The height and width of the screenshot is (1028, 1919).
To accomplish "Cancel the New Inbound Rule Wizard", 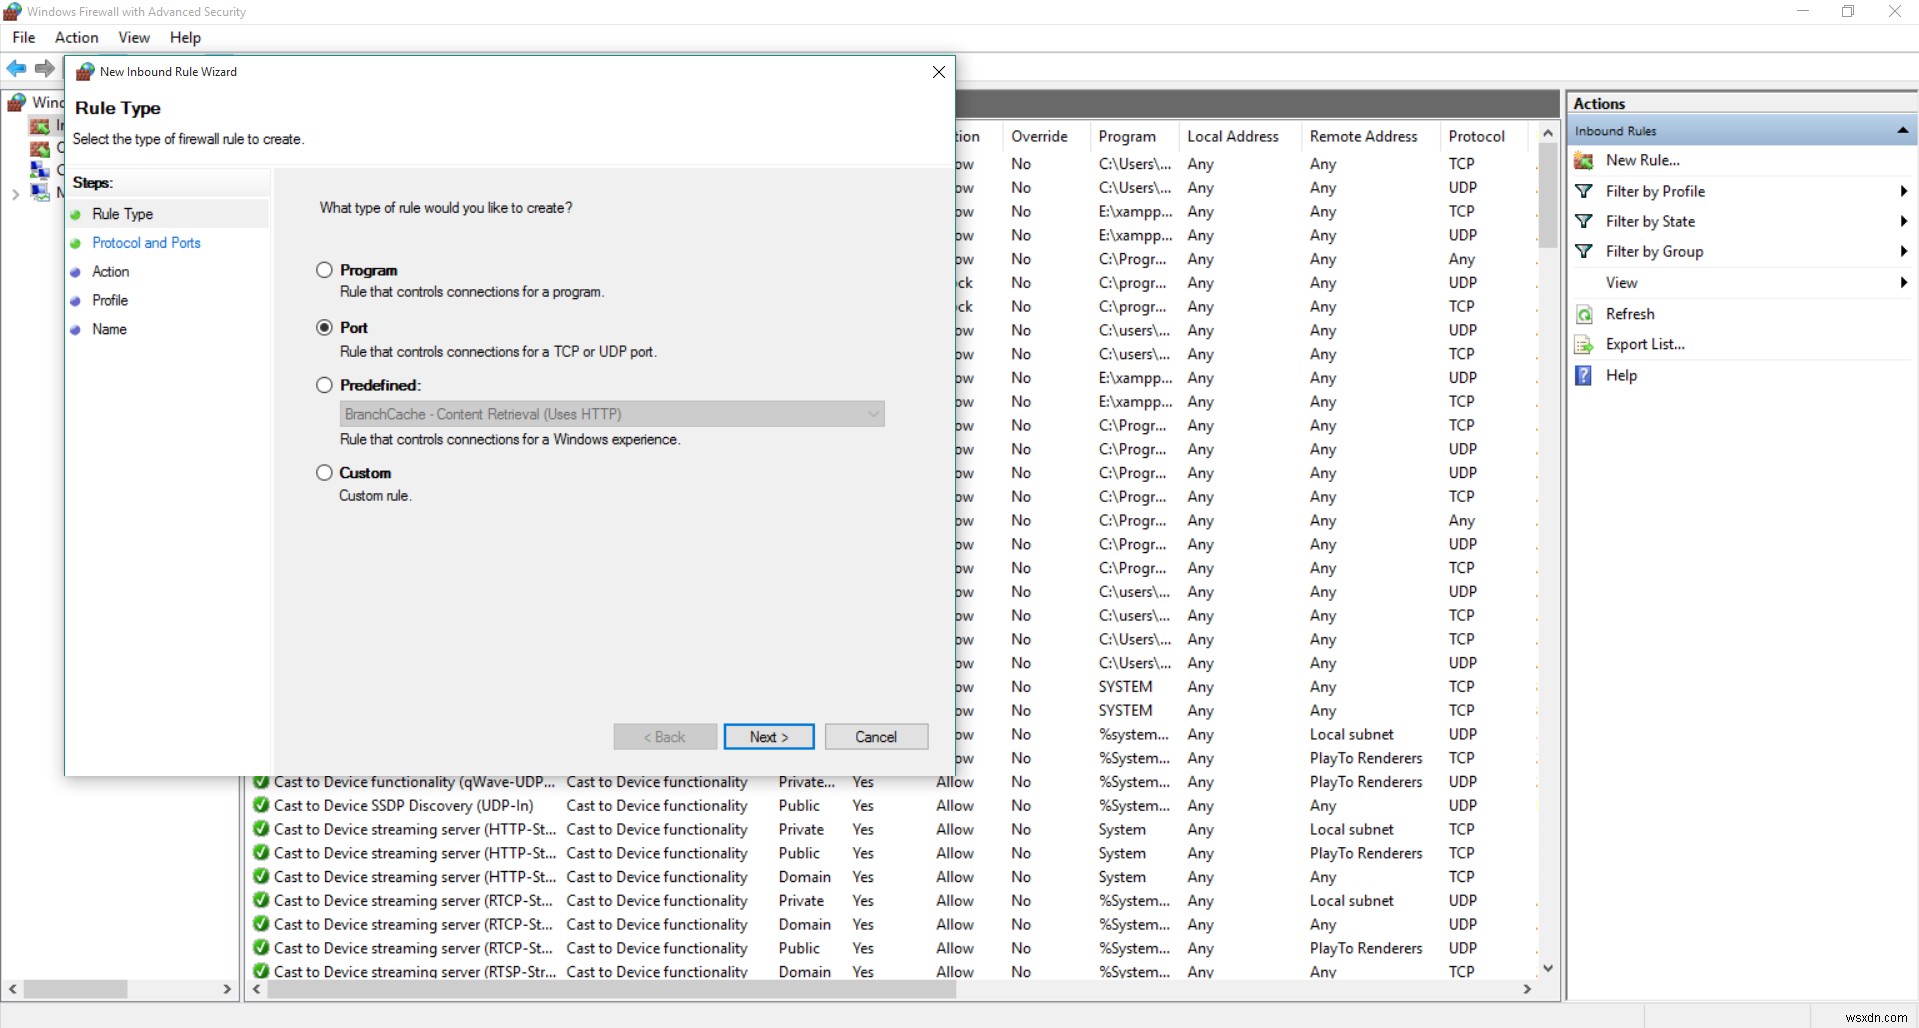I will (x=876, y=737).
